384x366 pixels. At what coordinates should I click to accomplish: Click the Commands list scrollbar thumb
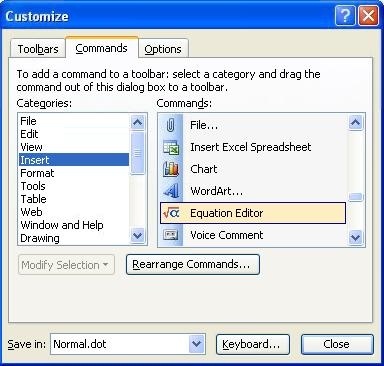point(356,197)
